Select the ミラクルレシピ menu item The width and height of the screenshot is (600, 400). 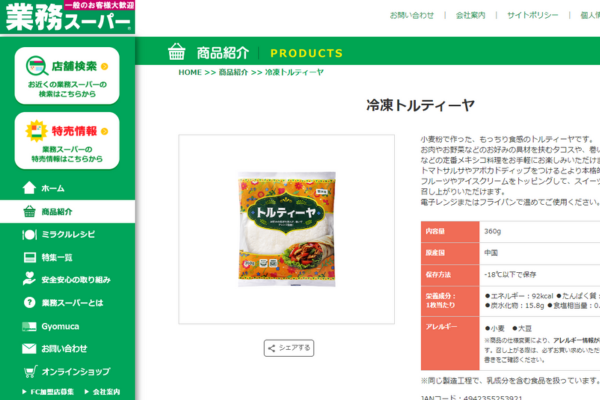[x=67, y=235]
